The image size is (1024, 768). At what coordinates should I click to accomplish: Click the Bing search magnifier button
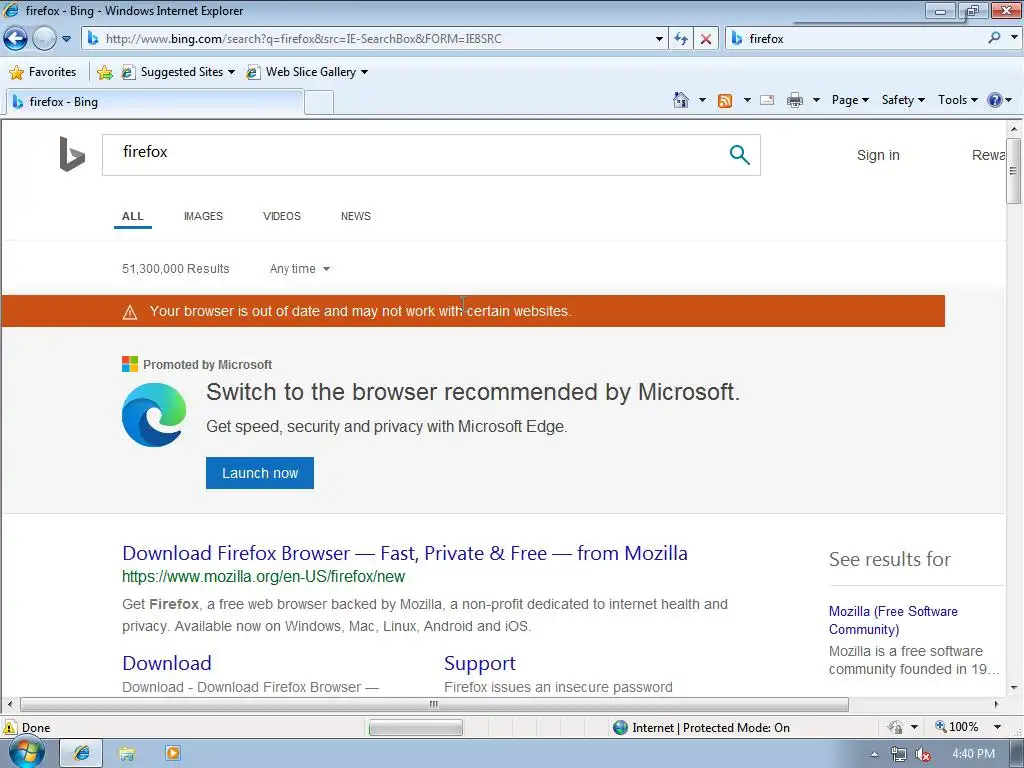[739, 155]
